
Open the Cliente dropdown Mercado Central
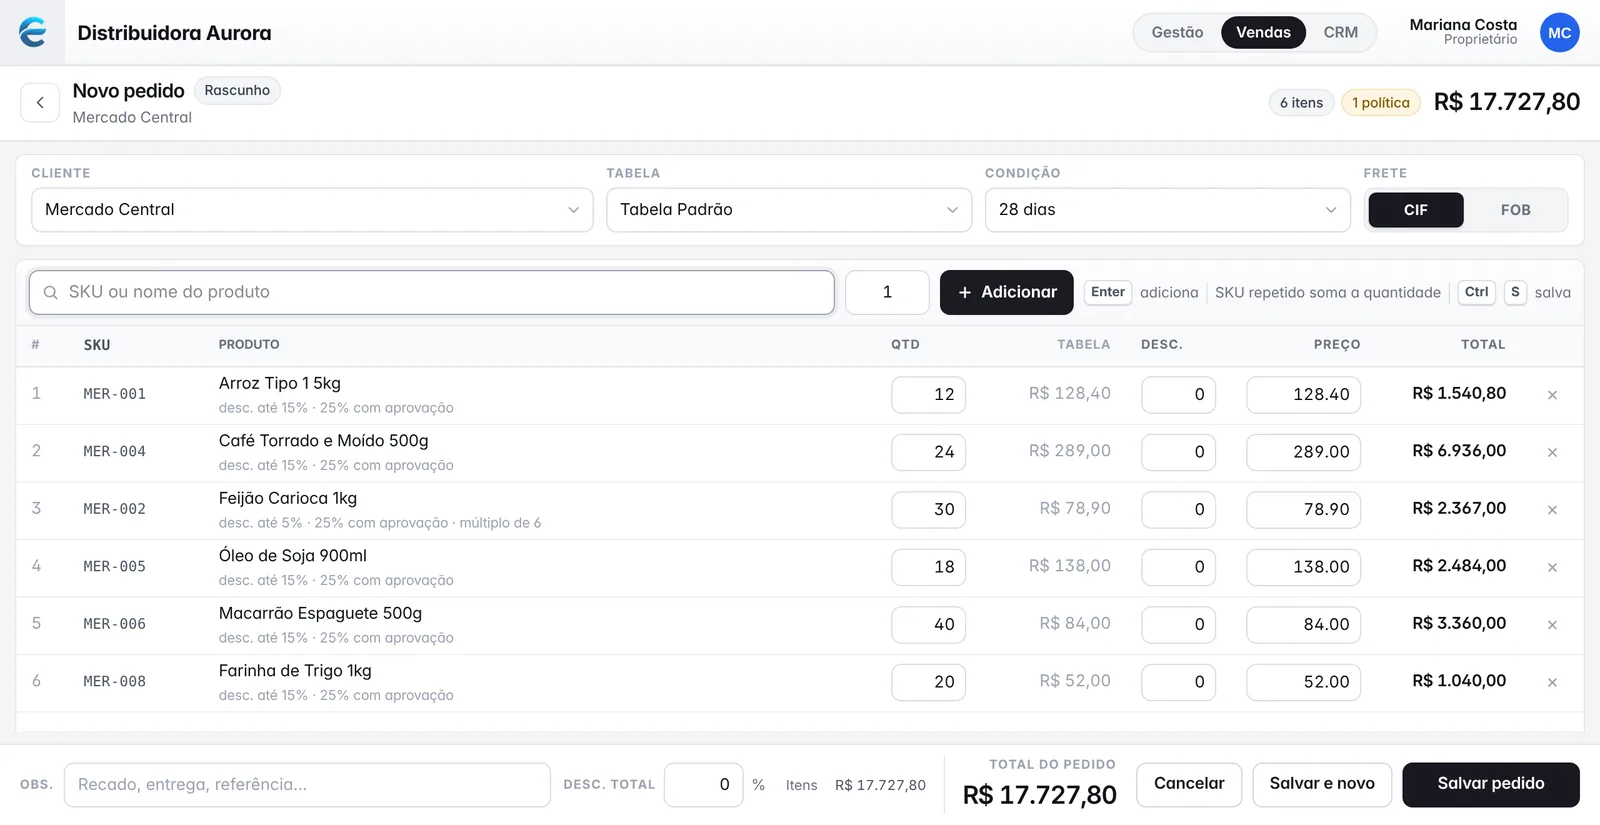[312, 210]
